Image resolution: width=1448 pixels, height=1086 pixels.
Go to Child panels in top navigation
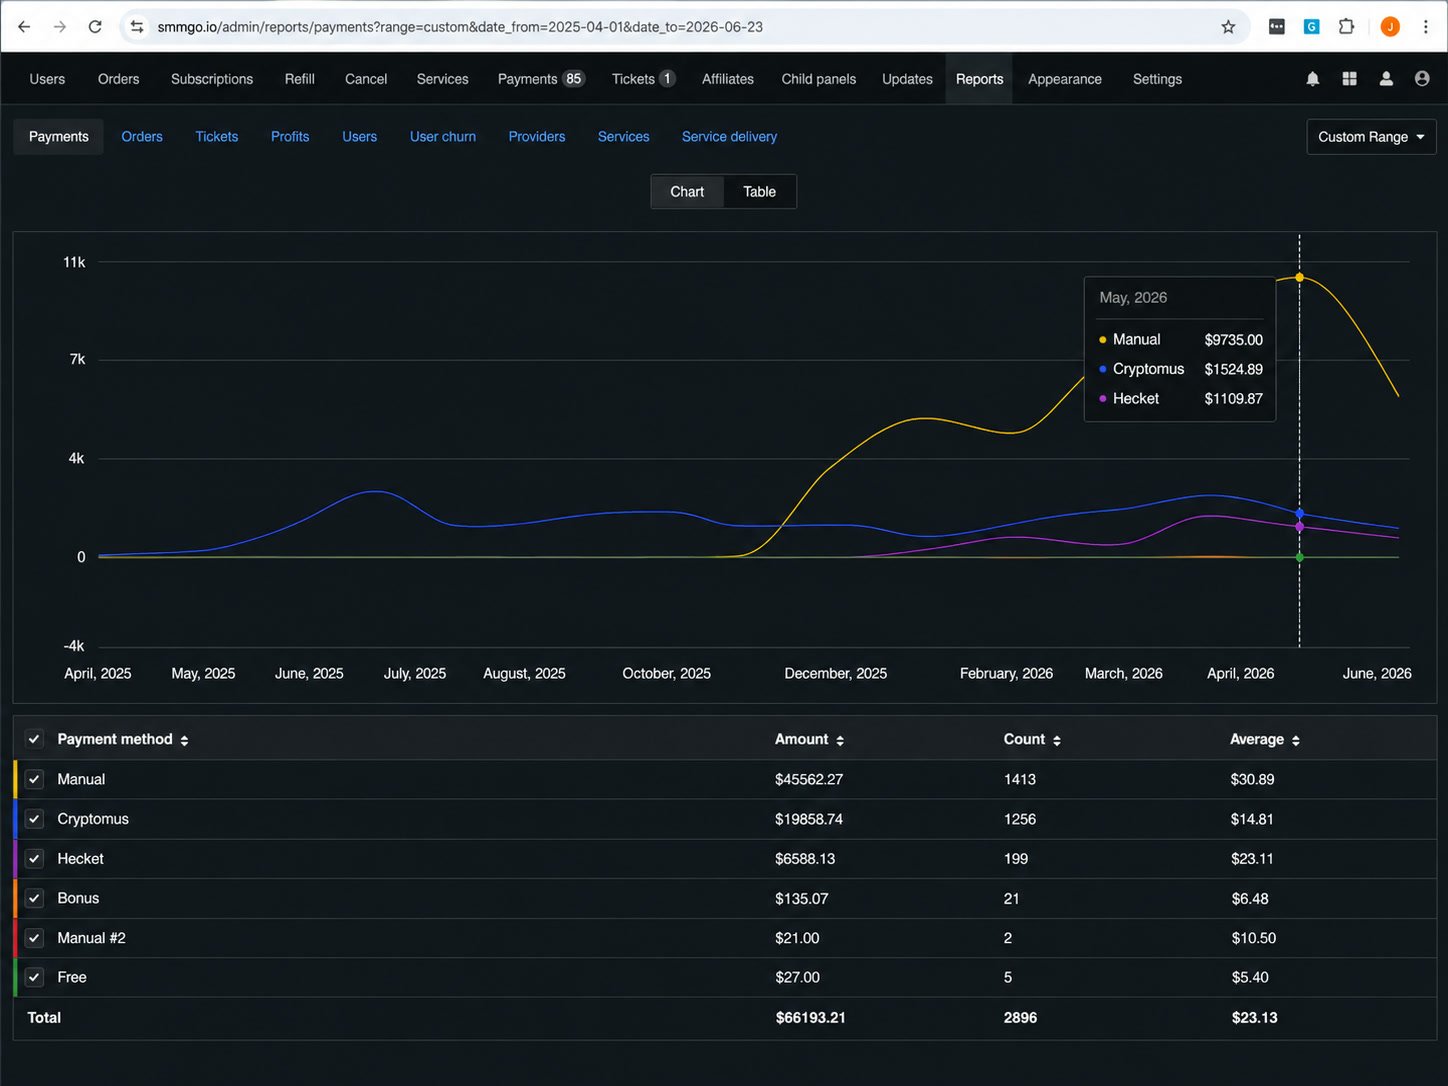coord(818,79)
